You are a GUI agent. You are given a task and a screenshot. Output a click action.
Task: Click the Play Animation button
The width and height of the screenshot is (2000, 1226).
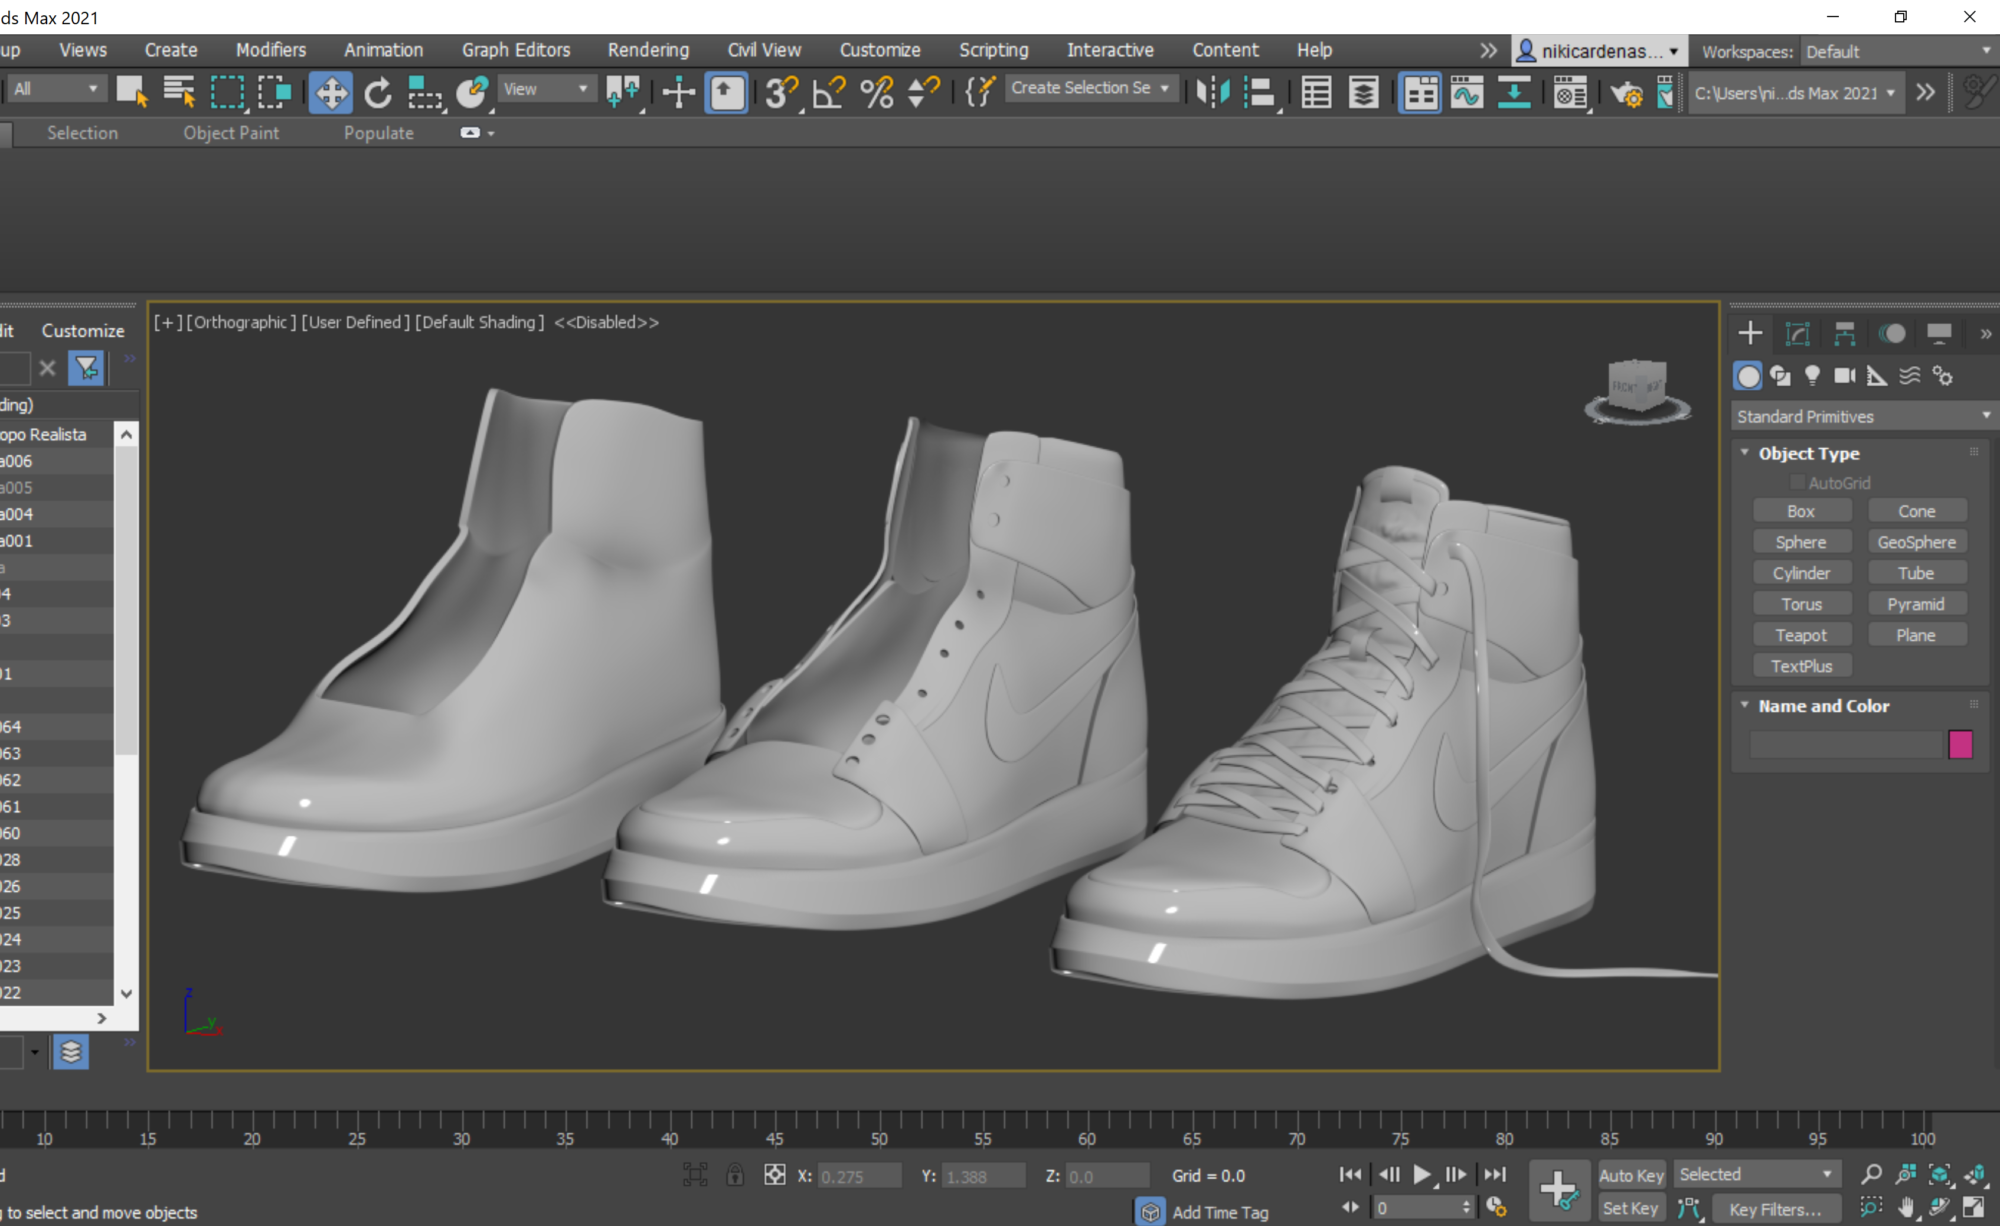1421,1175
